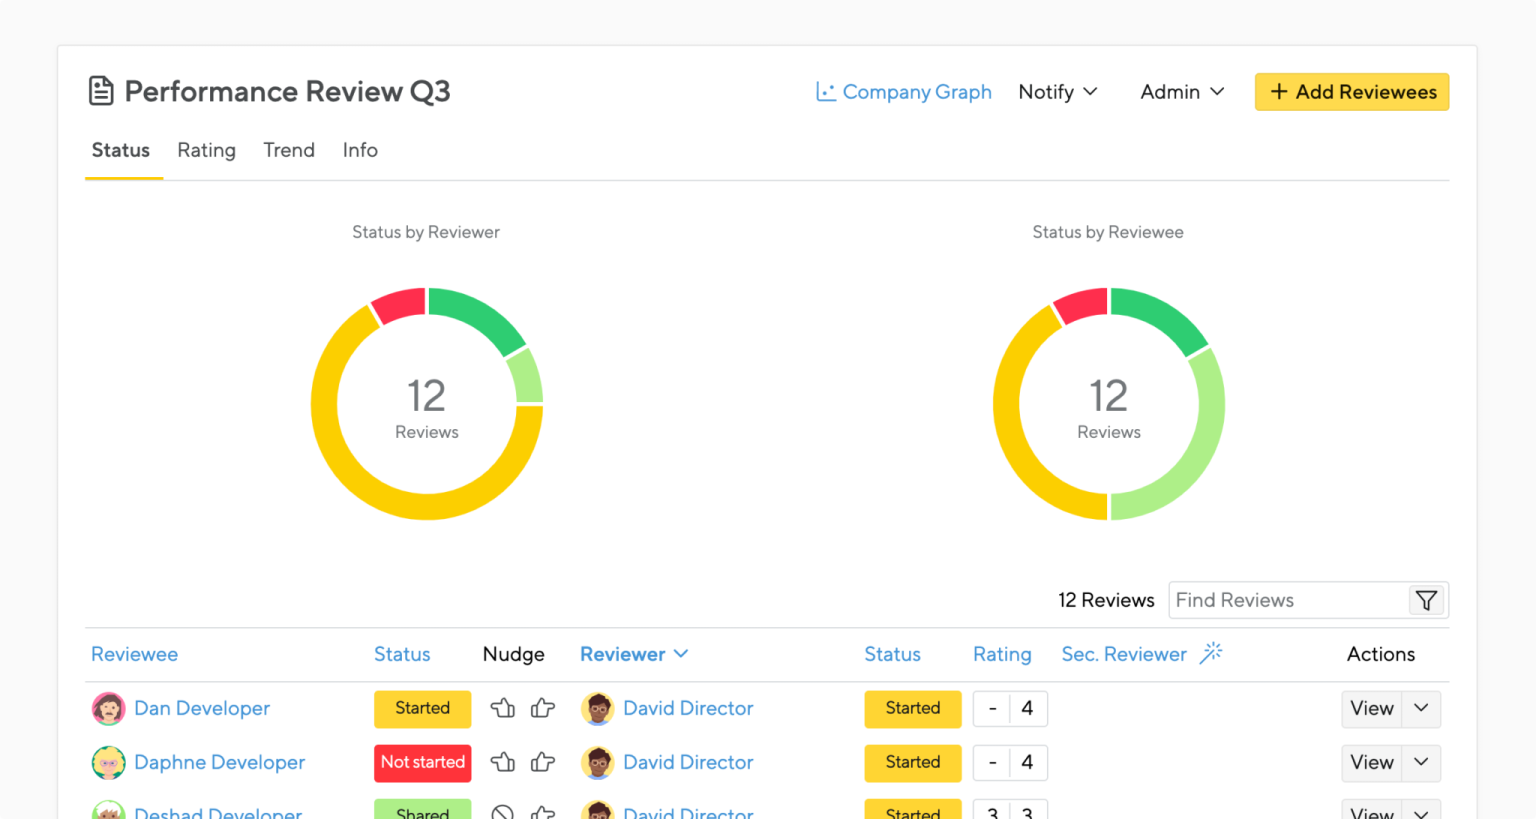Open David Director's reviewer profile link
The image size is (1536, 819).
point(688,708)
